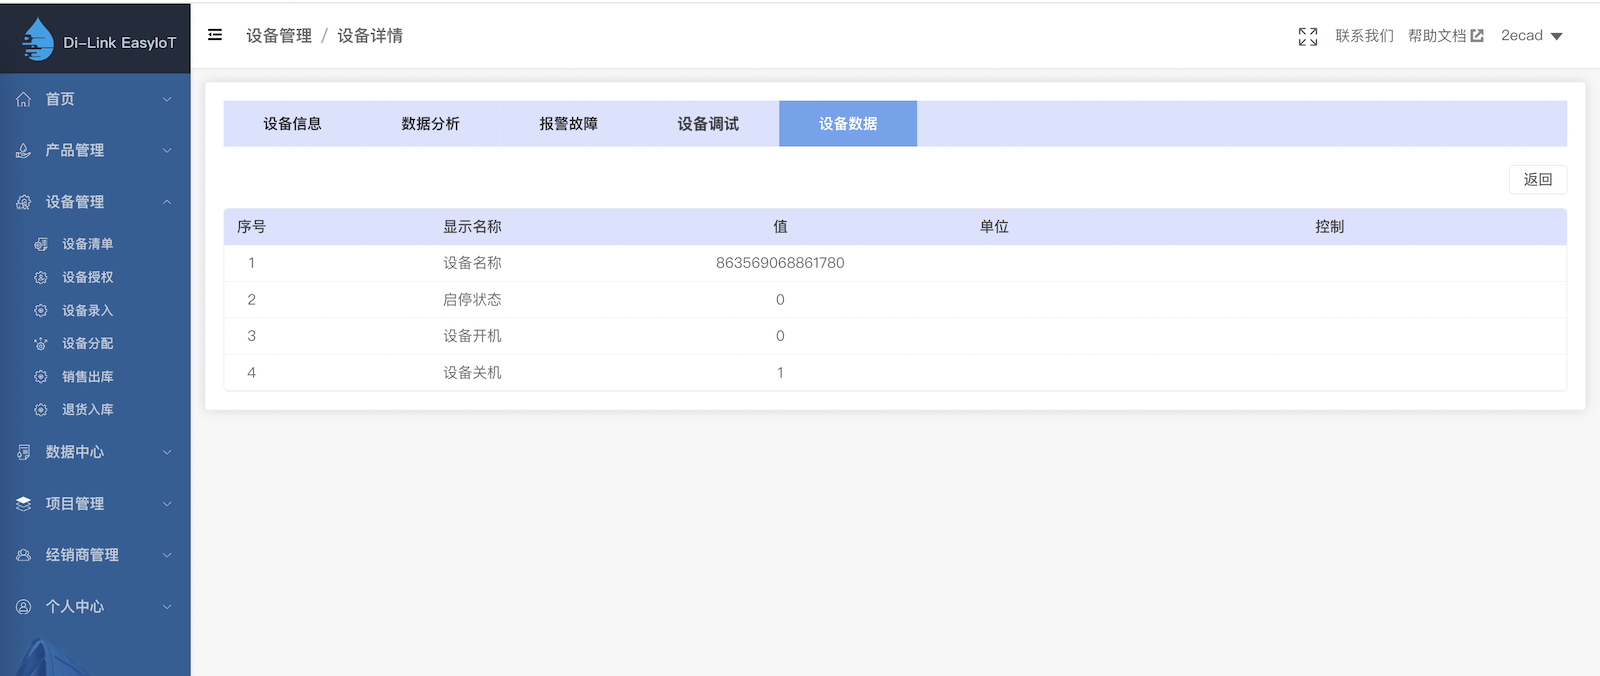Click the fullscreen toggle icon

1308,36
